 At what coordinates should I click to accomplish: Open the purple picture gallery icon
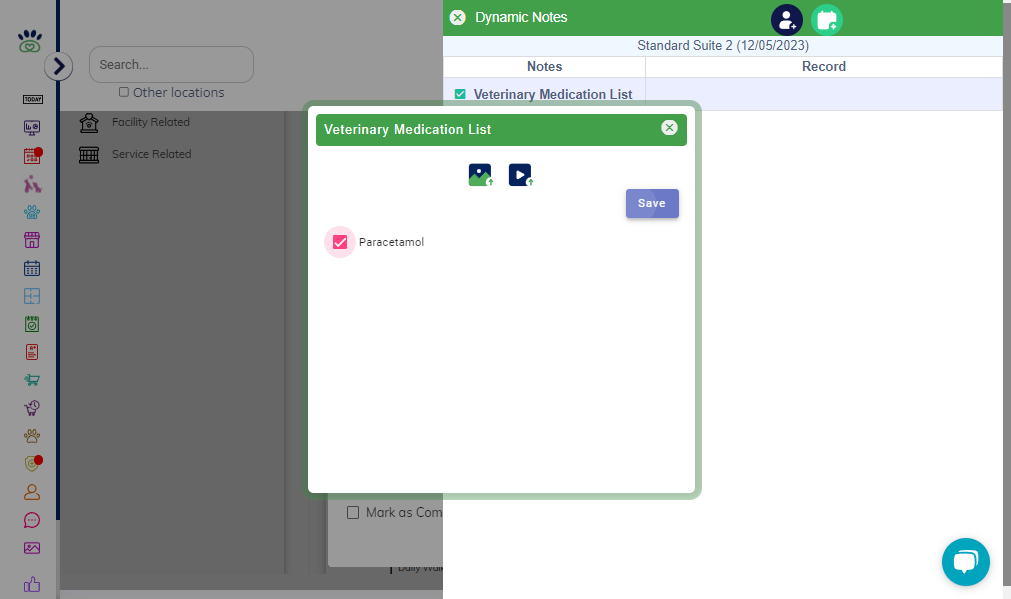[32, 548]
